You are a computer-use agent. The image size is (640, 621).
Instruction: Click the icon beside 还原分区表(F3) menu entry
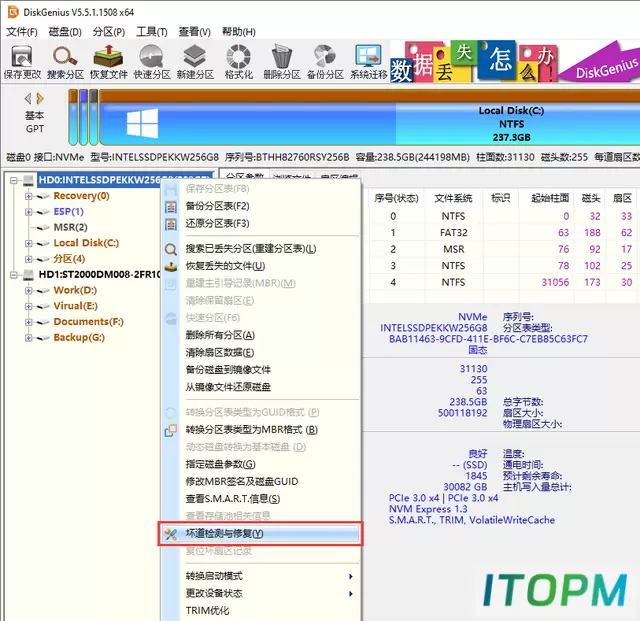(171, 224)
